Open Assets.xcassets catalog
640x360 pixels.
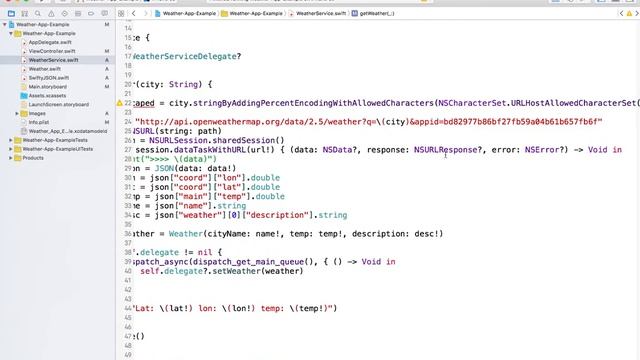pos(47,96)
